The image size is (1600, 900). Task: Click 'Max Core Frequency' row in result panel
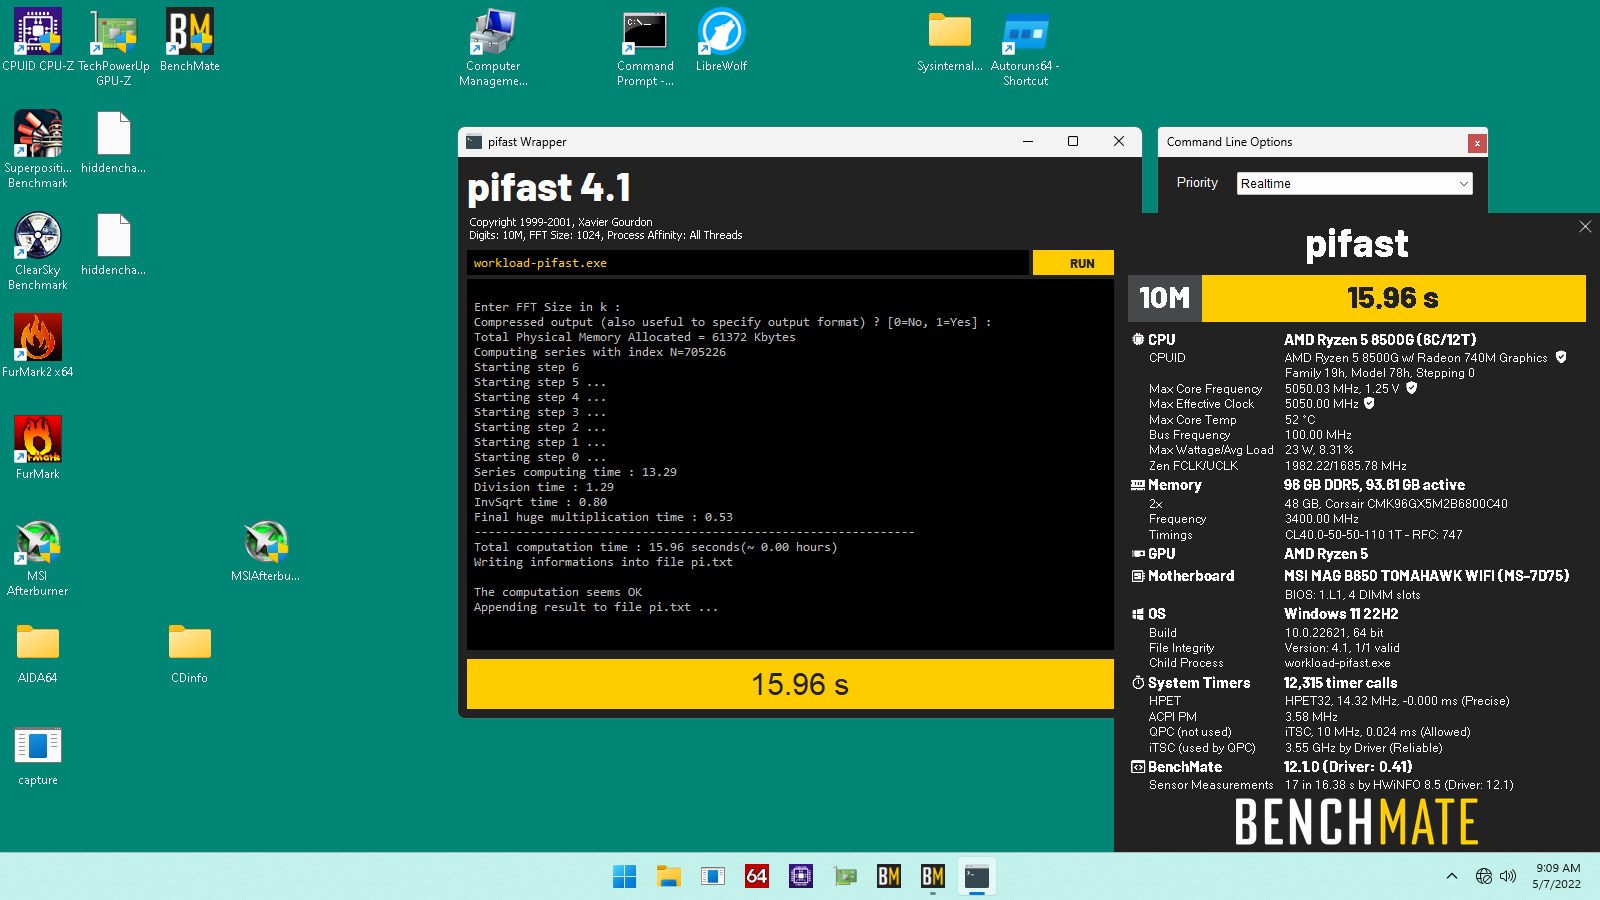point(1283,389)
